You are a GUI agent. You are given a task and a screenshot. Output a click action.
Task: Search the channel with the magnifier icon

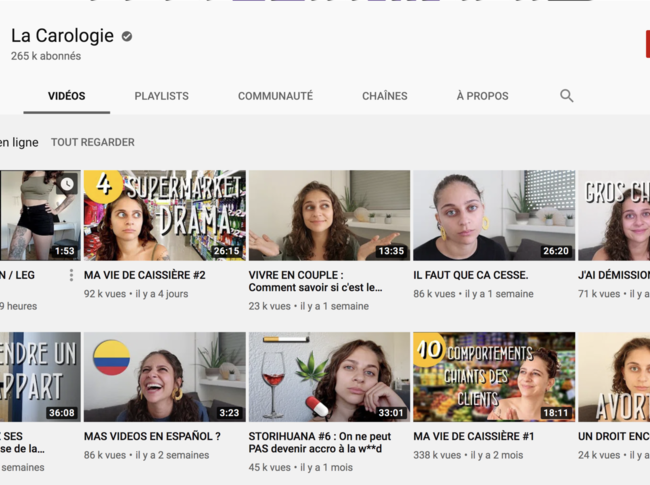566,96
